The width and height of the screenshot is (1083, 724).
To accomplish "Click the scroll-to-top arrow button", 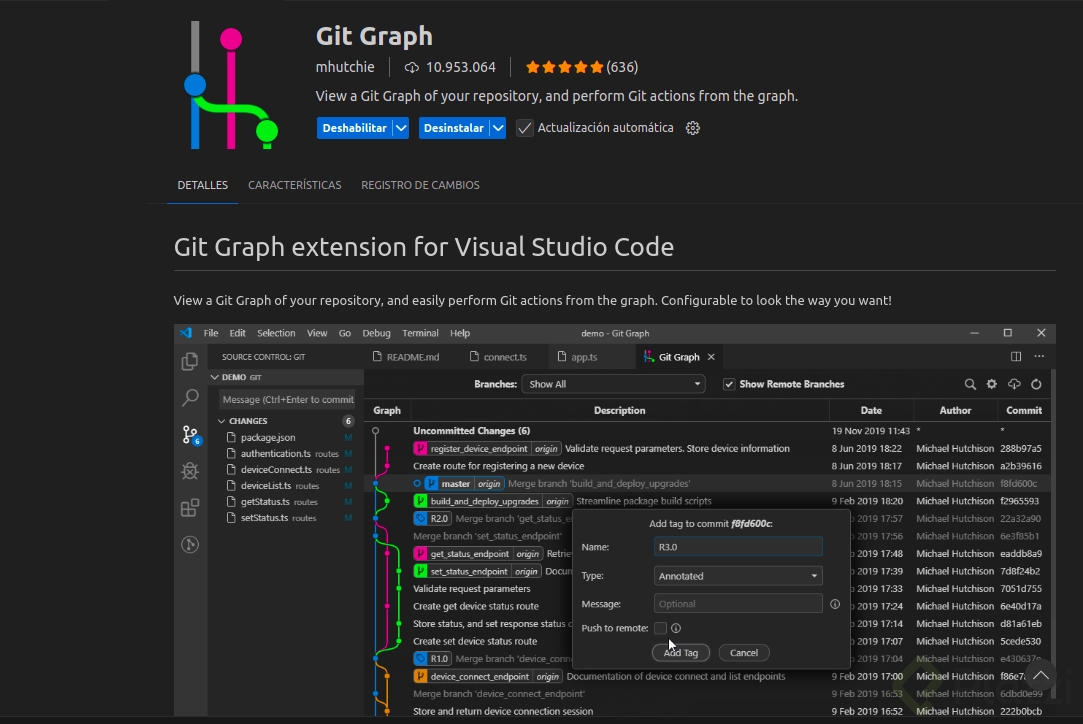I will coord(1040,675).
